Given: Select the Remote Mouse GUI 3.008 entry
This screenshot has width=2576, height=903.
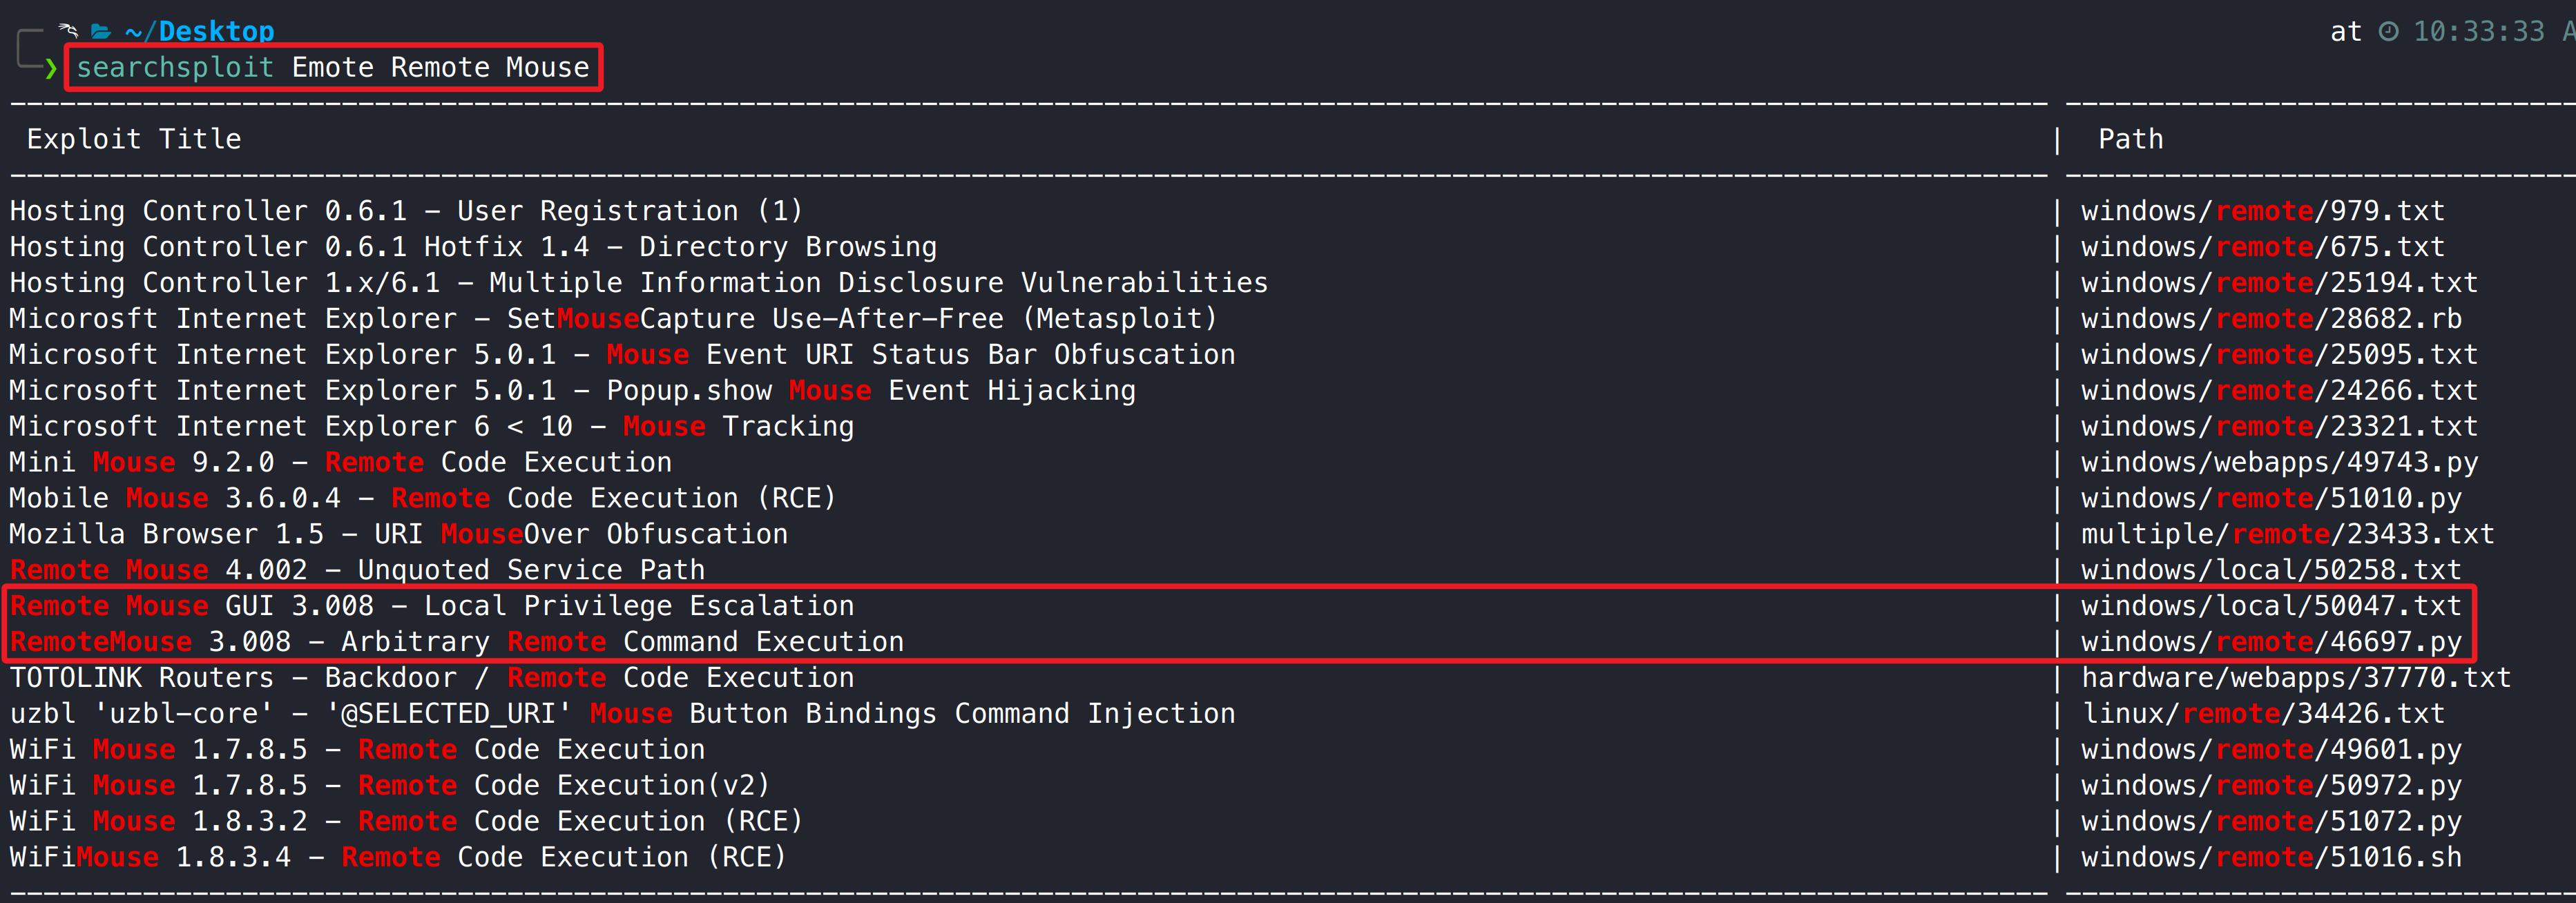Looking at the screenshot, I should (x=432, y=606).
